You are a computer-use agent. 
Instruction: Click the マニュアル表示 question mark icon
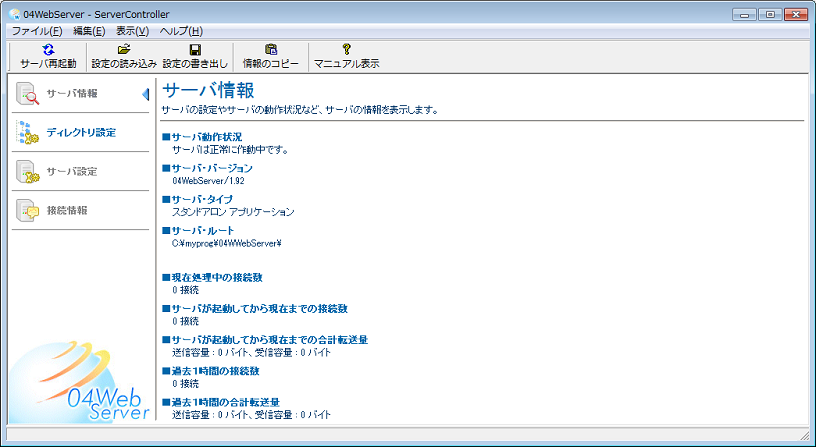click(347, 49)
